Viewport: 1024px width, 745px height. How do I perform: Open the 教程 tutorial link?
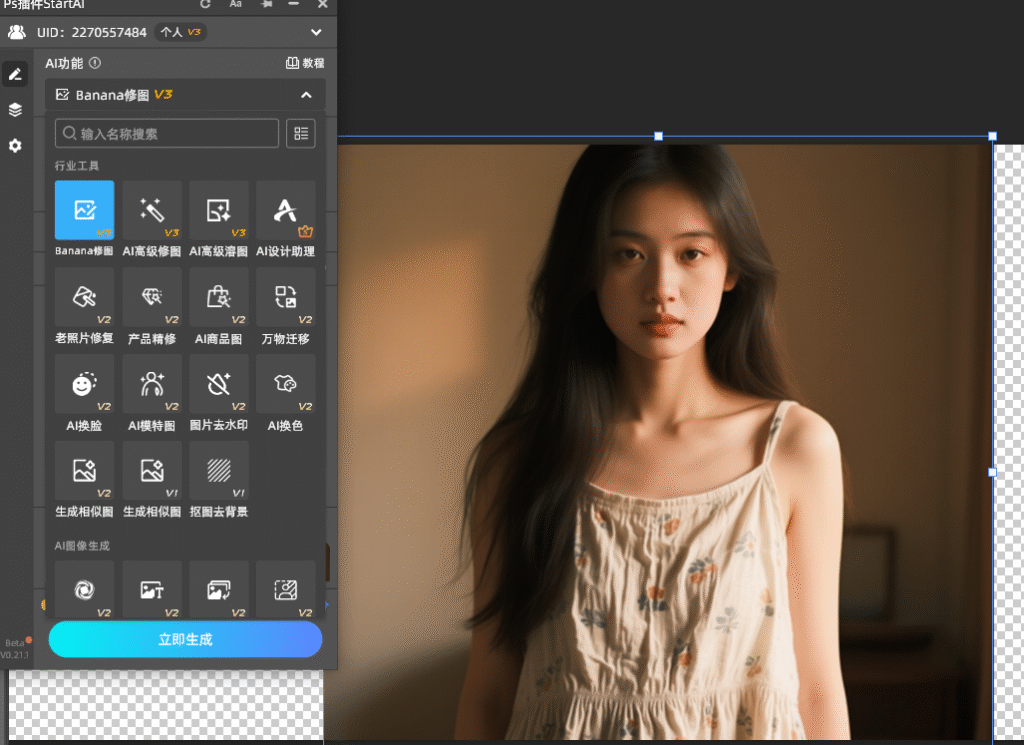click(x=305, y=63)
